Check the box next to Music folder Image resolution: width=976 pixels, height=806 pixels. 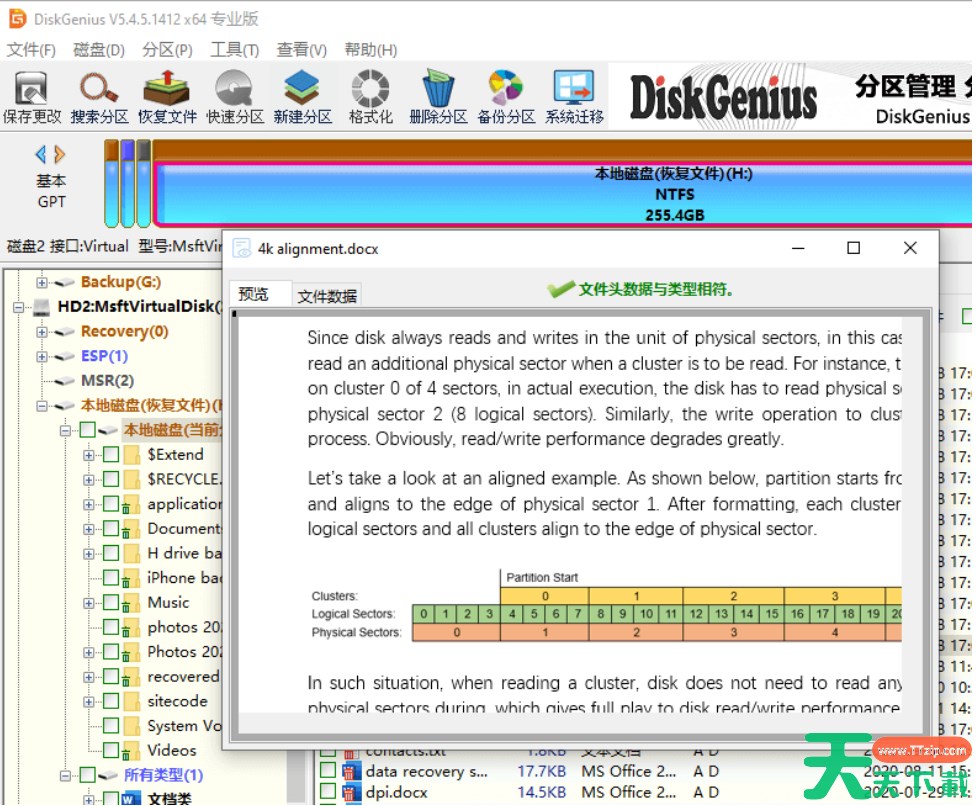coord(111,603)
